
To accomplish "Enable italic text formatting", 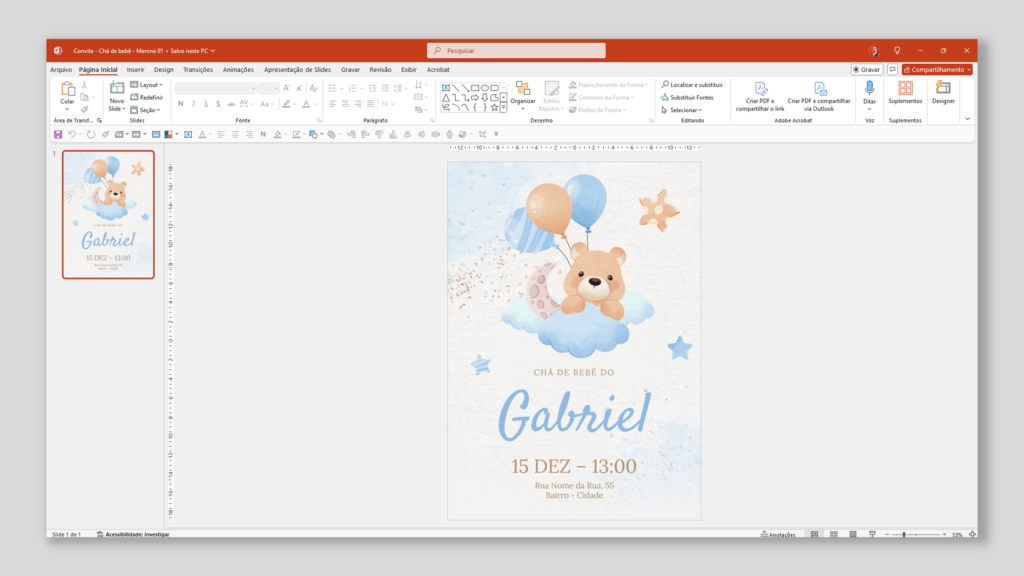I will click(x=193, y=104).
